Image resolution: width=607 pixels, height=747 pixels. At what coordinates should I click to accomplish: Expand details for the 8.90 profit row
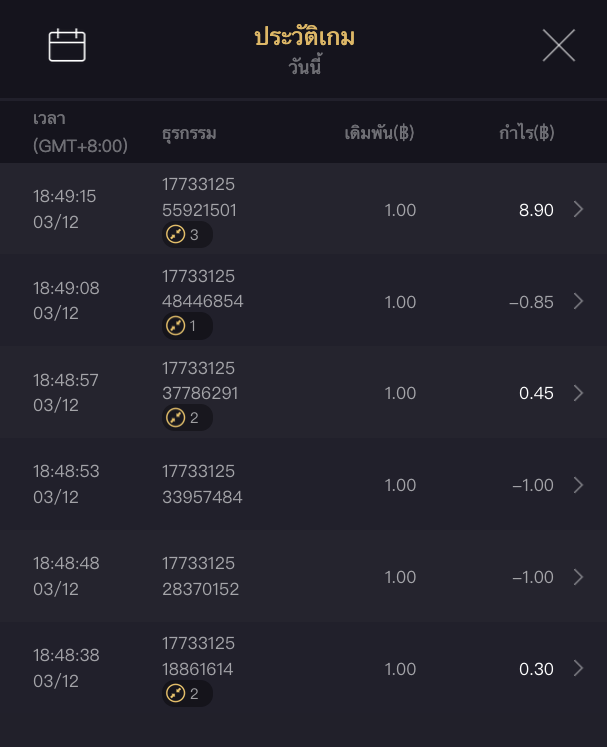tap(578, 209)
